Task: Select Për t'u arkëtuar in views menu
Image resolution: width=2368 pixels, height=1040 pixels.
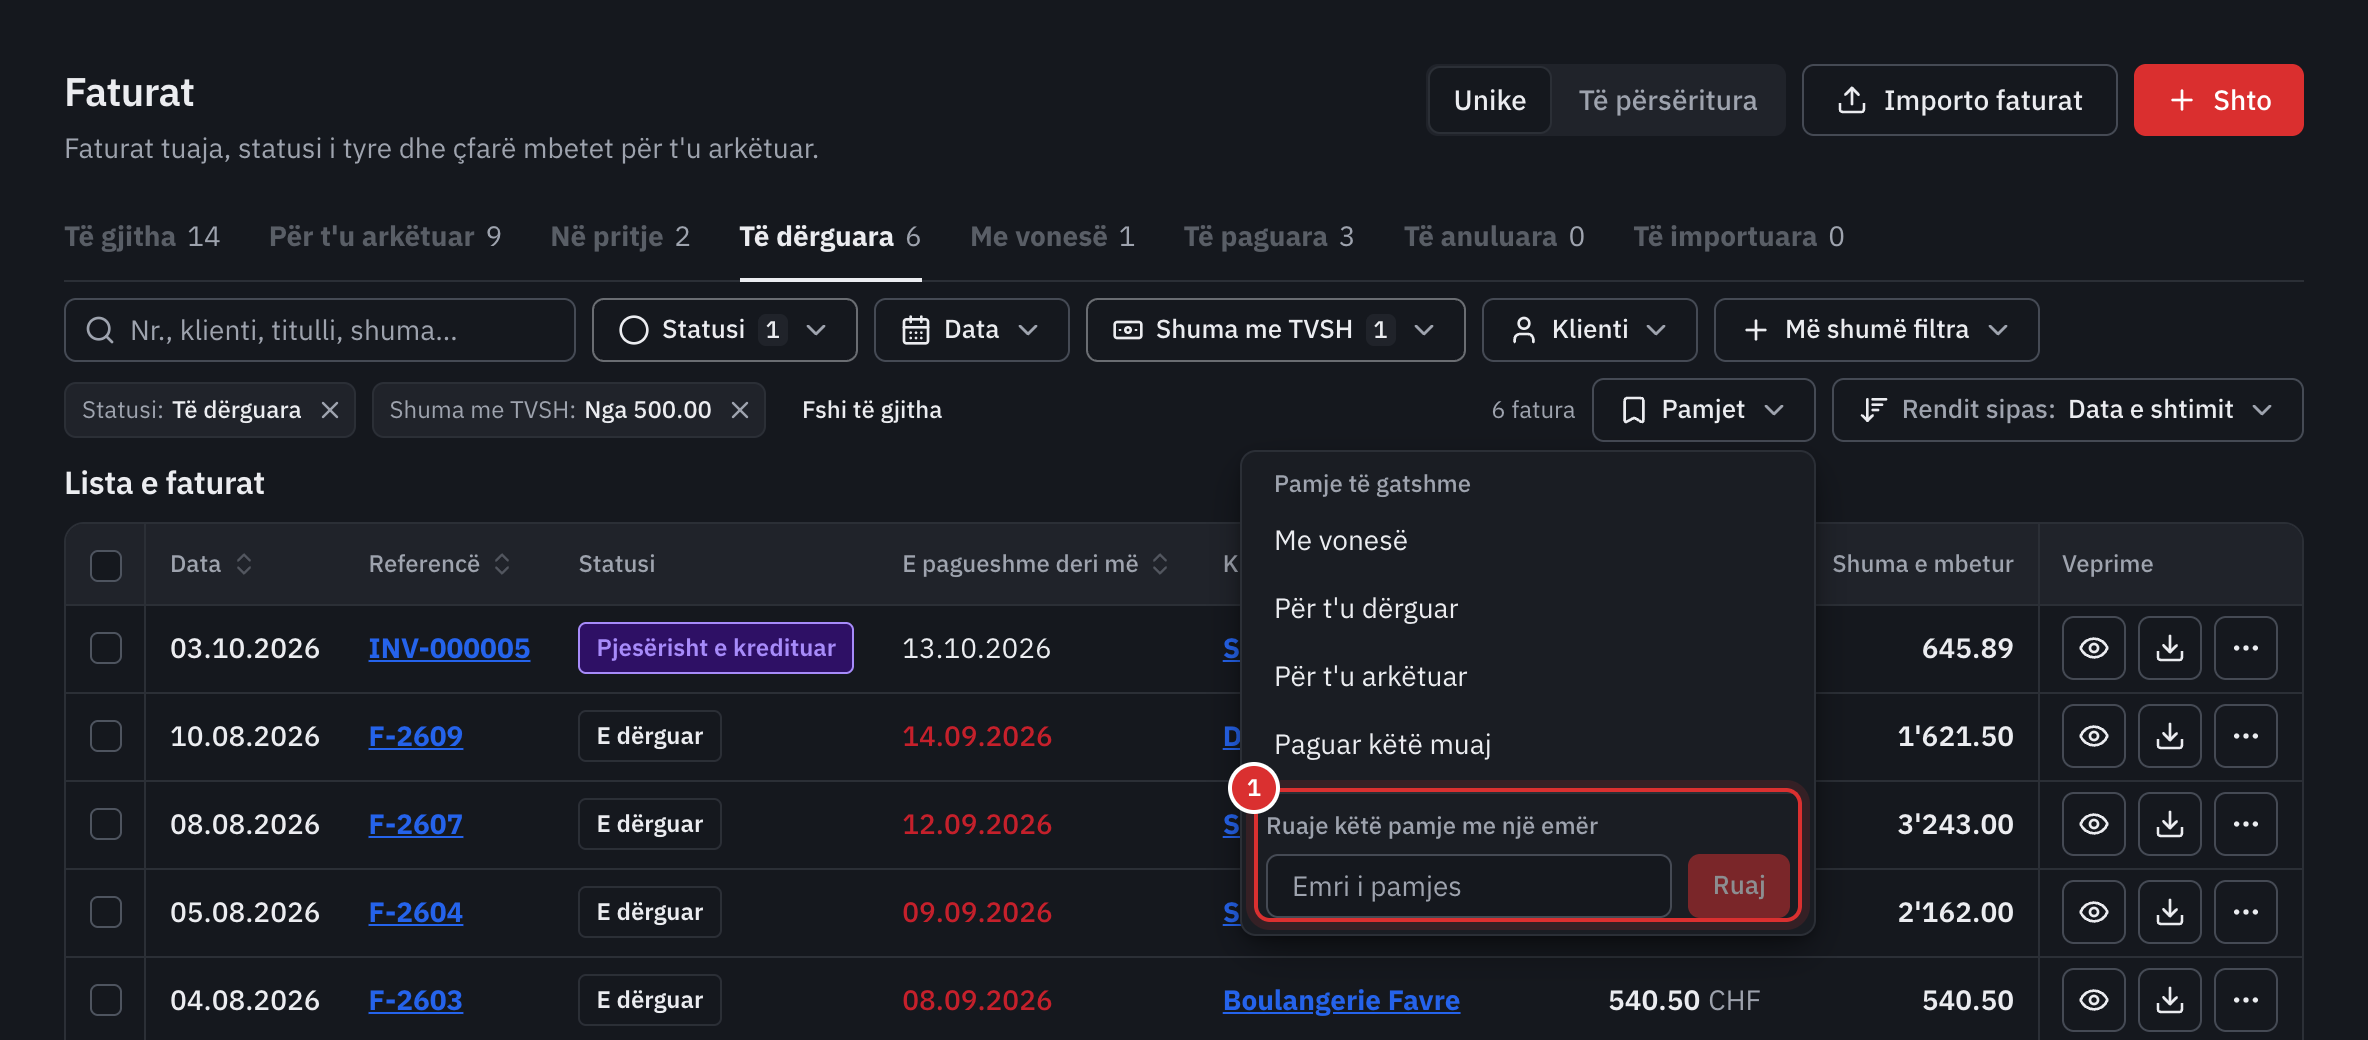Action: pyautogui.click(x=1527, y=677)
